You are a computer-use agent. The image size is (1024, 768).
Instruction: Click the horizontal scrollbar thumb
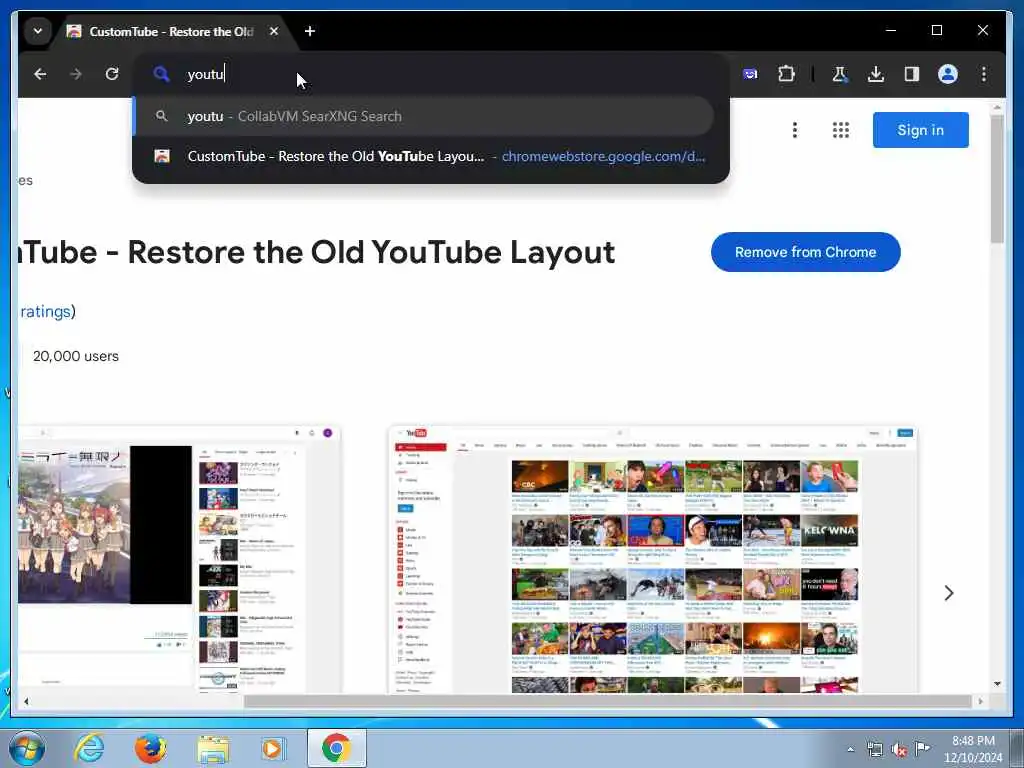point(607,701)
